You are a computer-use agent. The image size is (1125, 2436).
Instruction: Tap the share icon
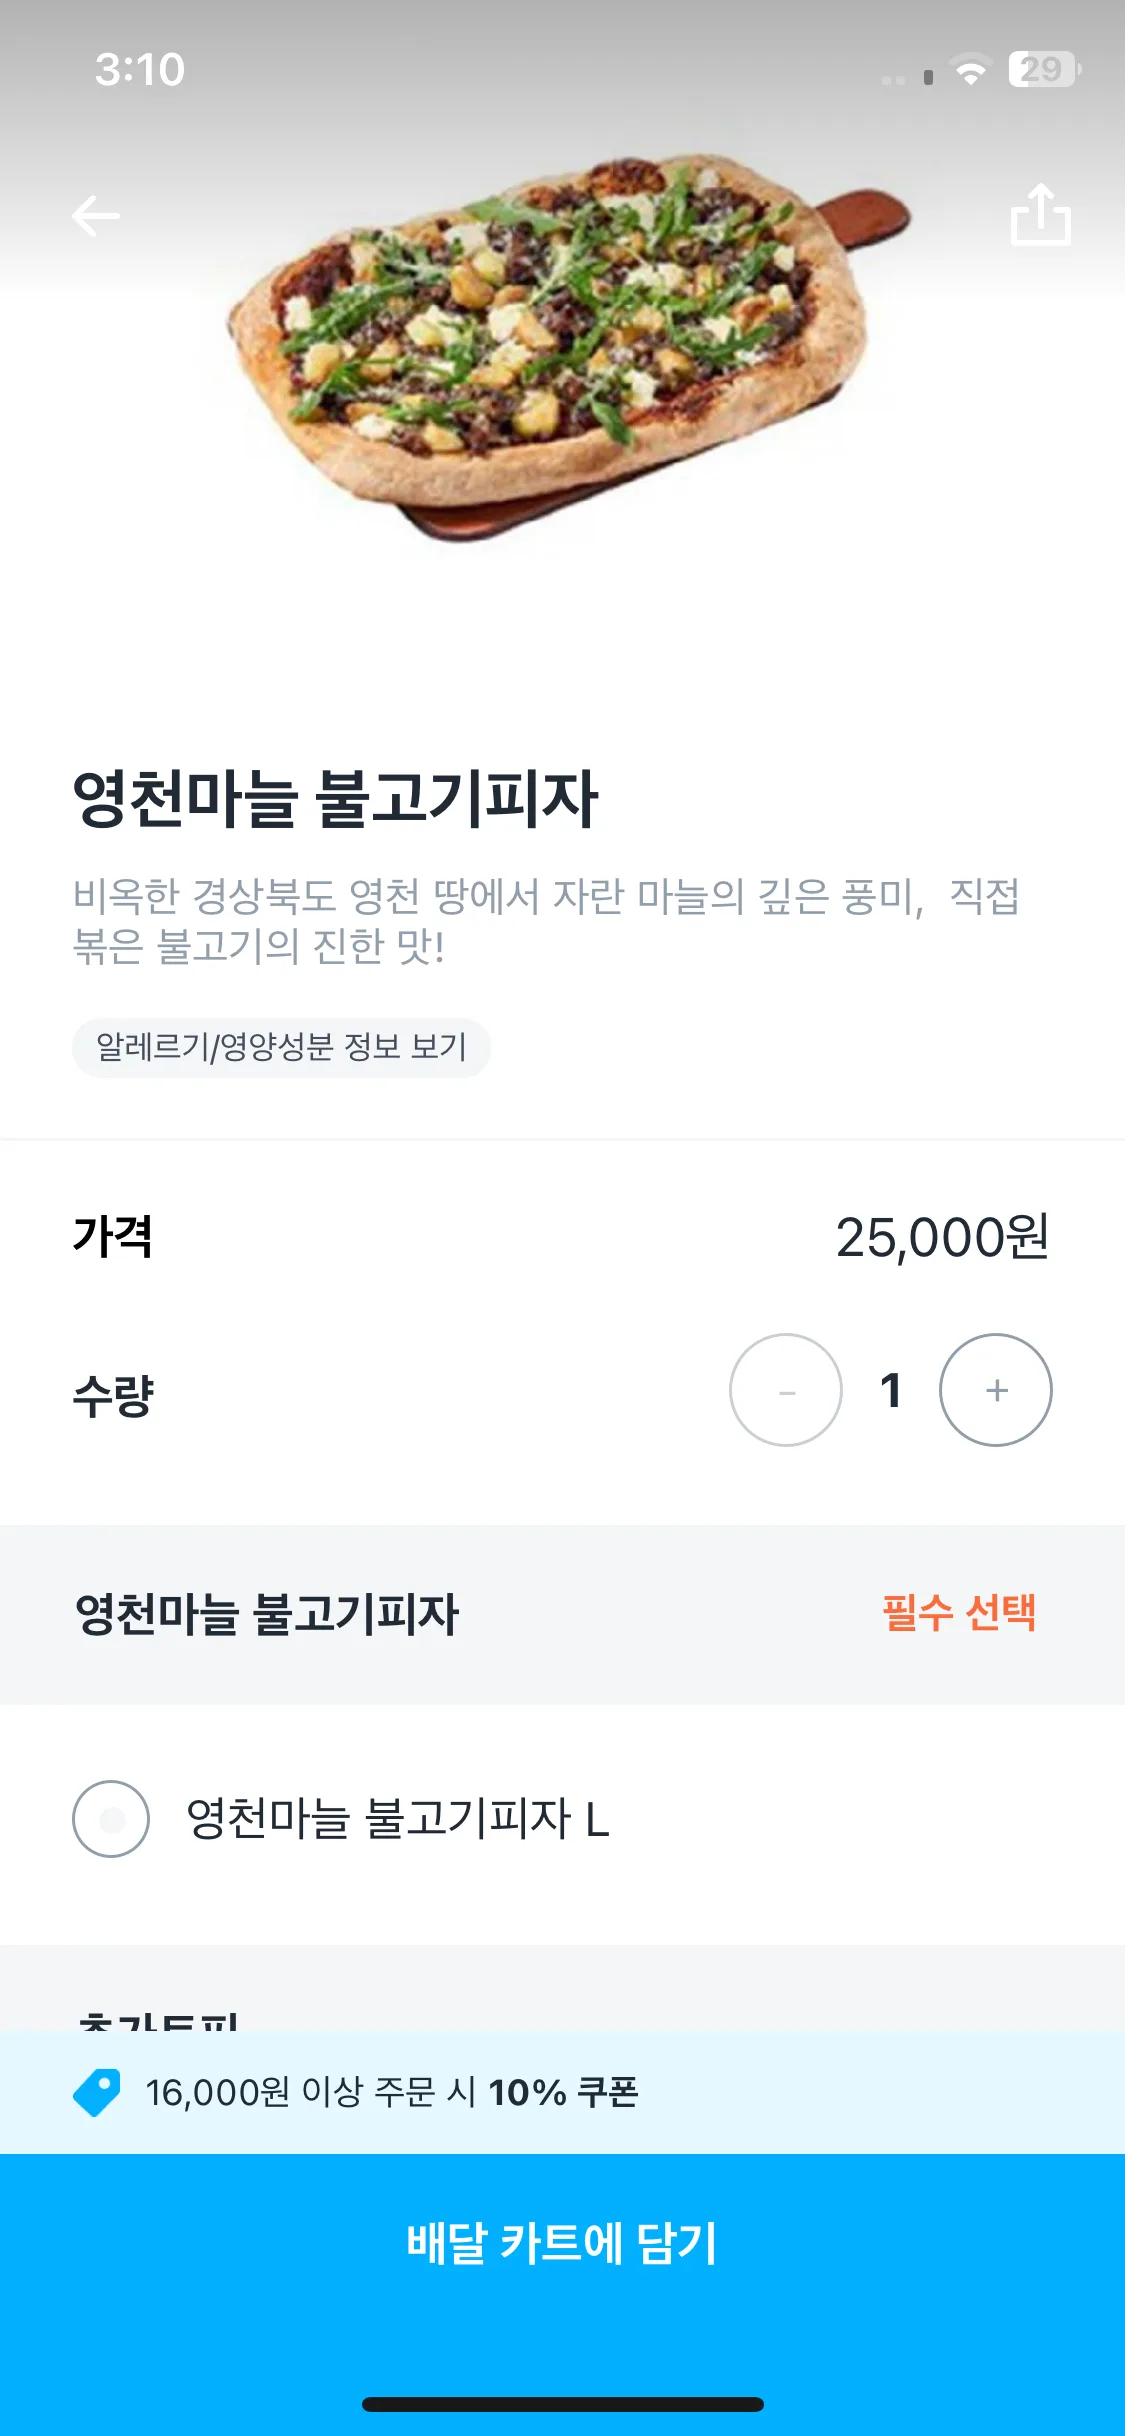click(x=1040, y=214)
